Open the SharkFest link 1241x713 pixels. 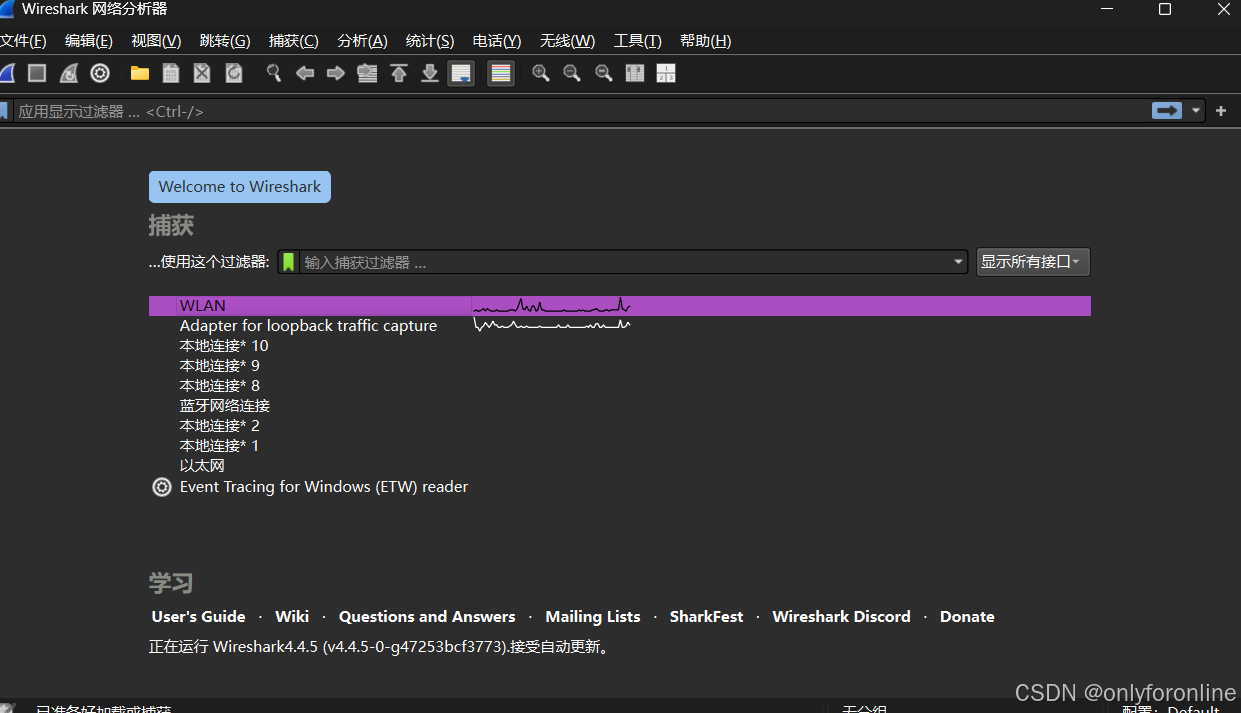click(707, 617)
